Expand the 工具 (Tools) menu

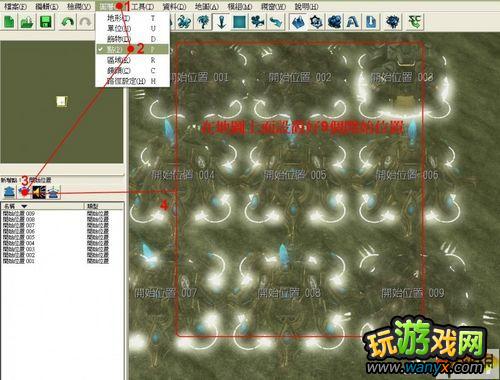click(143, 6)
